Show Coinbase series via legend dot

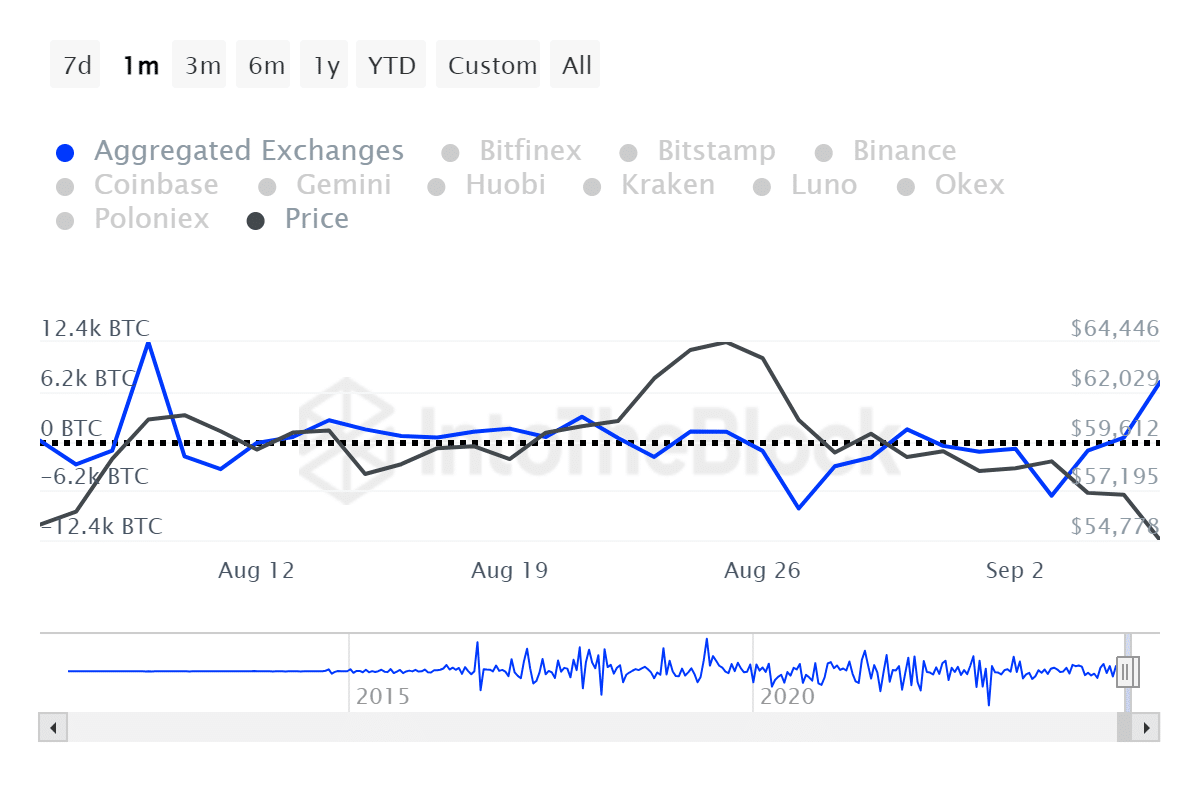point(65,187)
